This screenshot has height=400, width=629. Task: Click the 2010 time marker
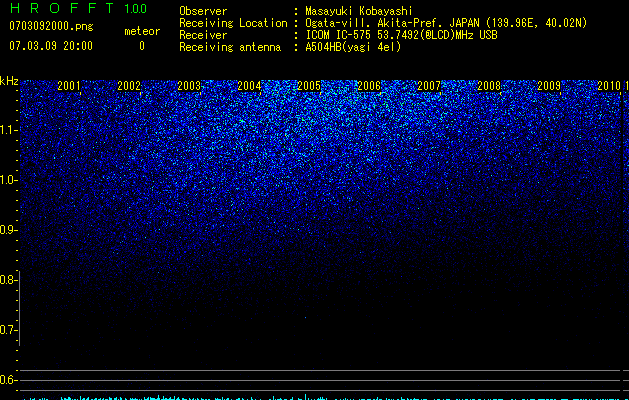click(609, 86)
